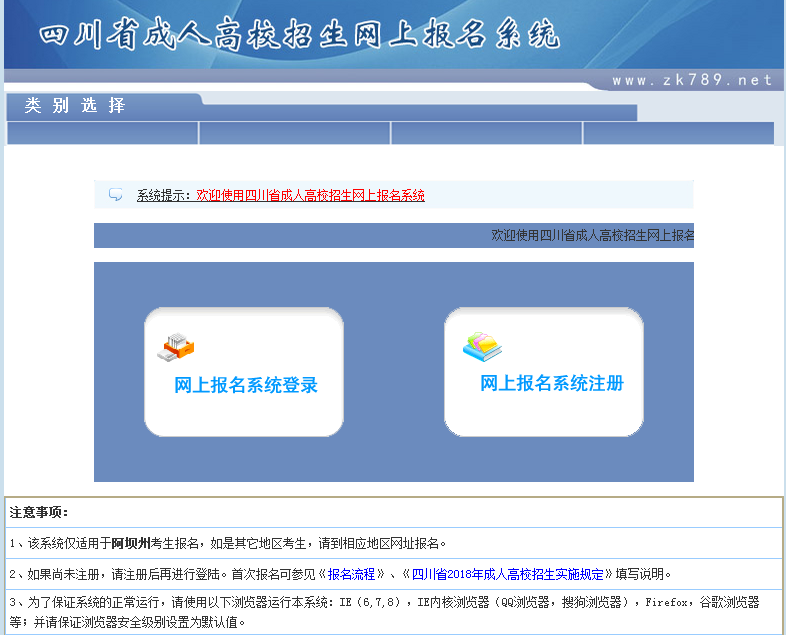Select the 类别选择 tab header
This screenshot has width=786, height=635.
(x=75, y=105)
